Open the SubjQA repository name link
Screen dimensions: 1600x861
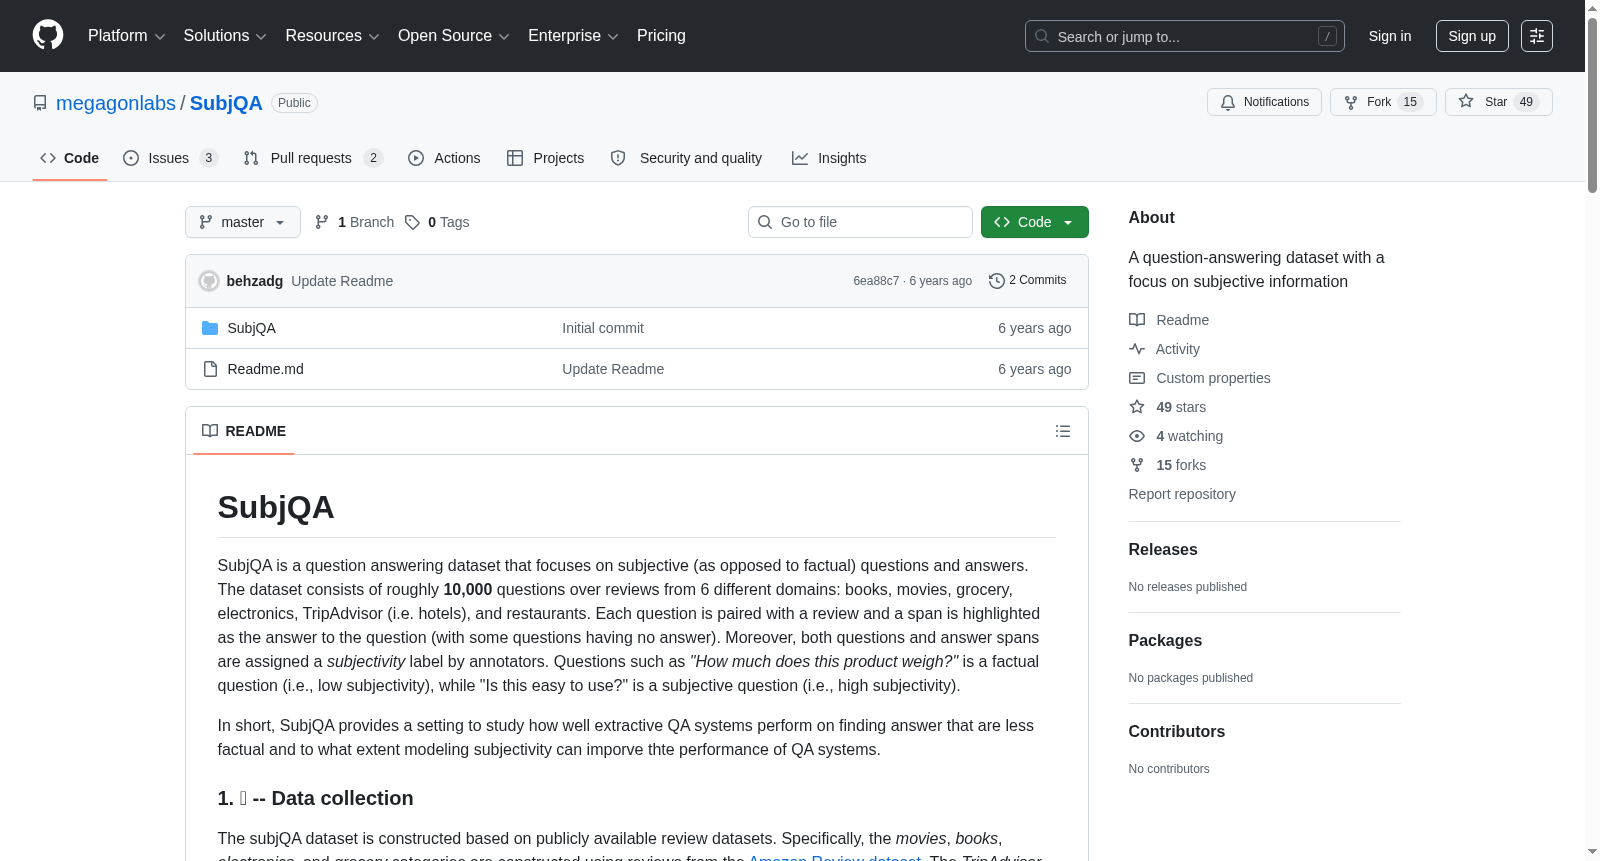coord(226,103)
